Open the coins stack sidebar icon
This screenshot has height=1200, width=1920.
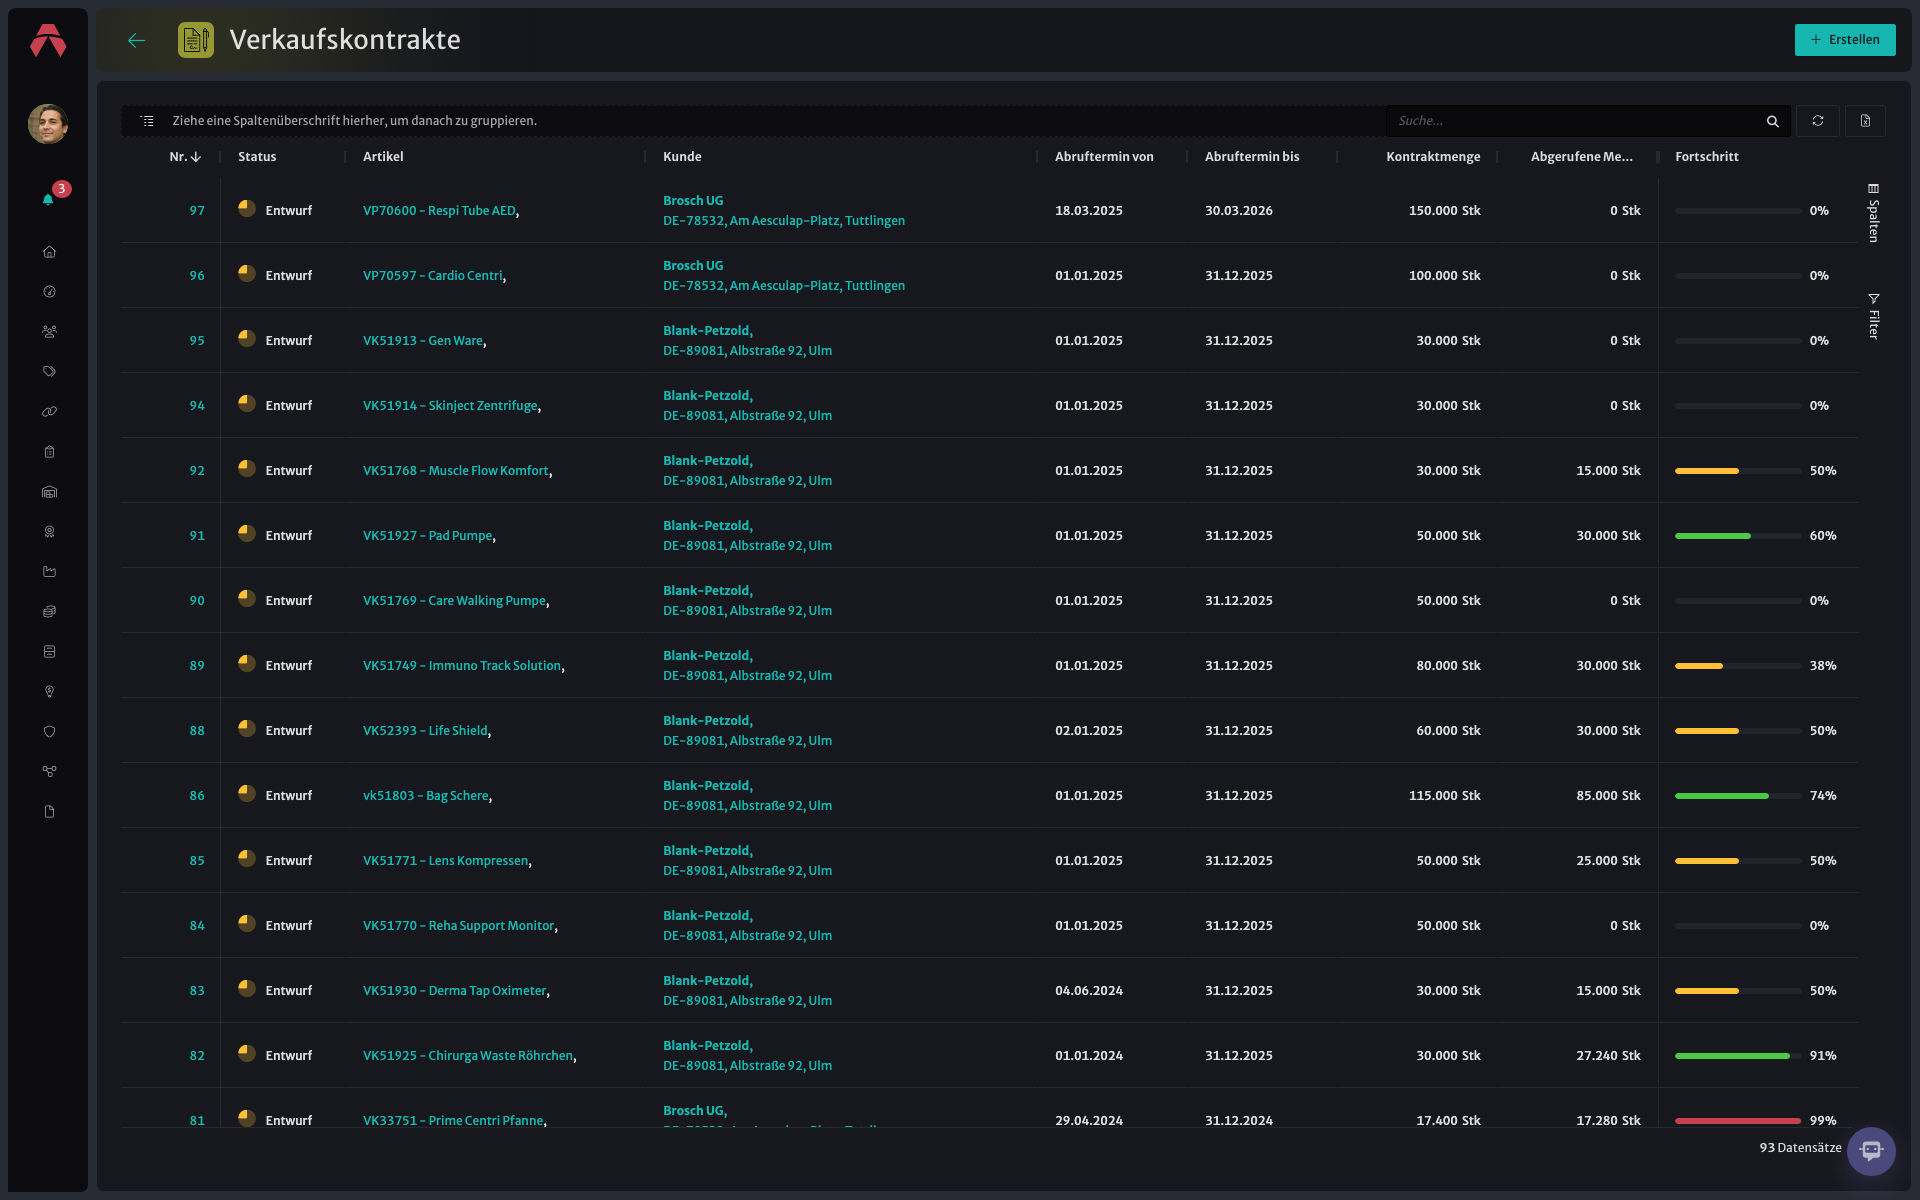pos(49,612)
